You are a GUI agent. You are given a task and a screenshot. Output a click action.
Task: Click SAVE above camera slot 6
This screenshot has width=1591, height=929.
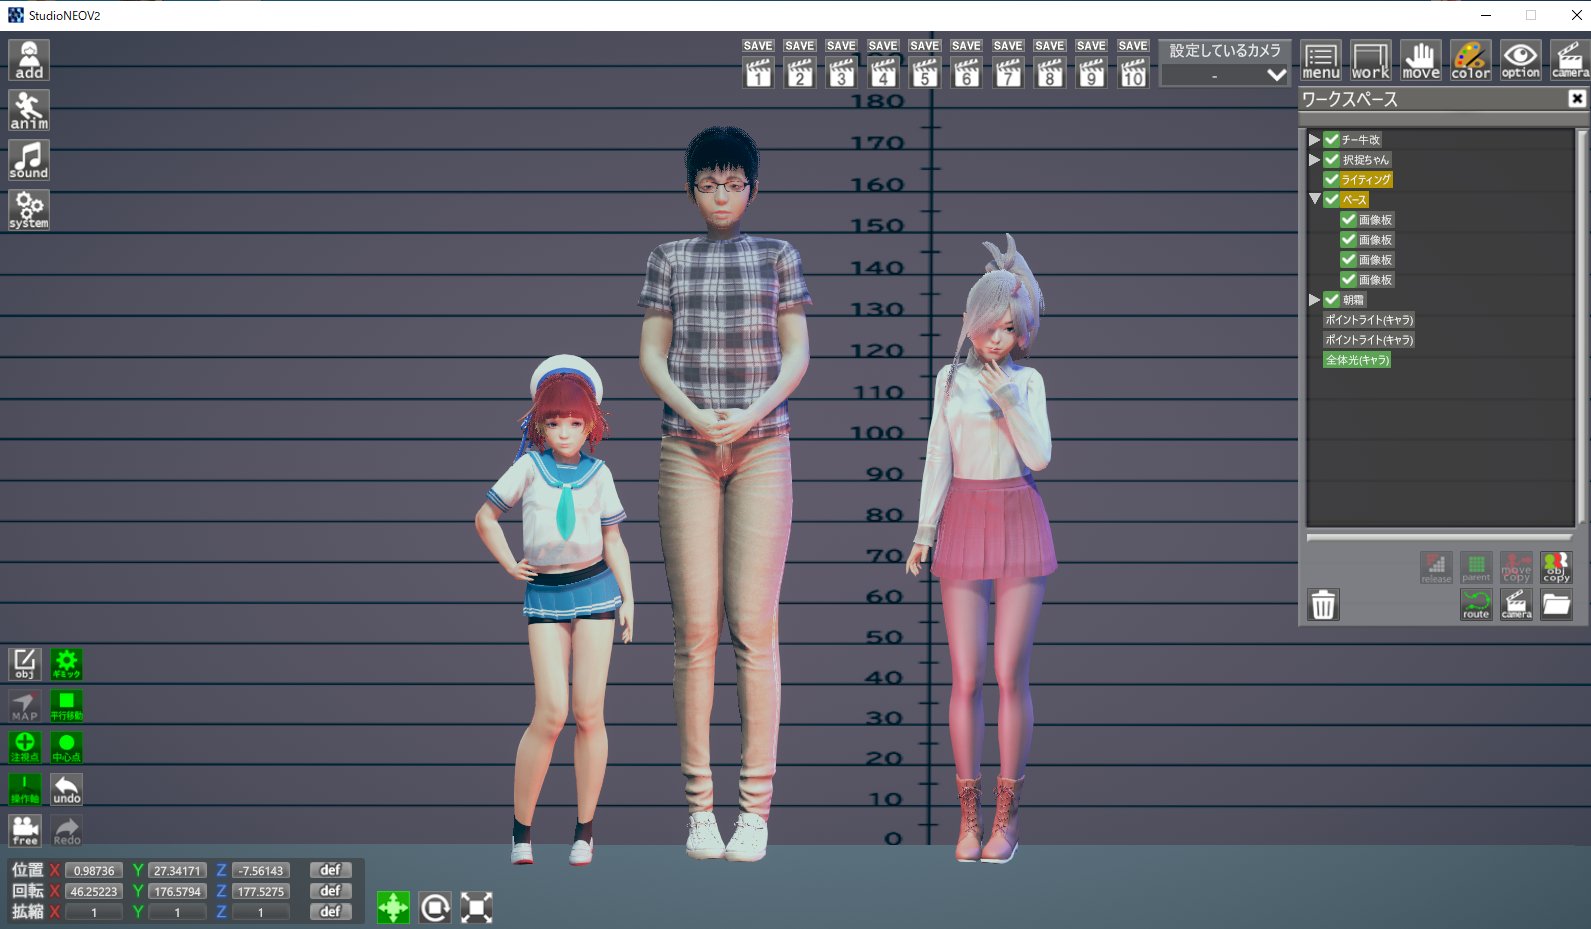pos(966,46)
